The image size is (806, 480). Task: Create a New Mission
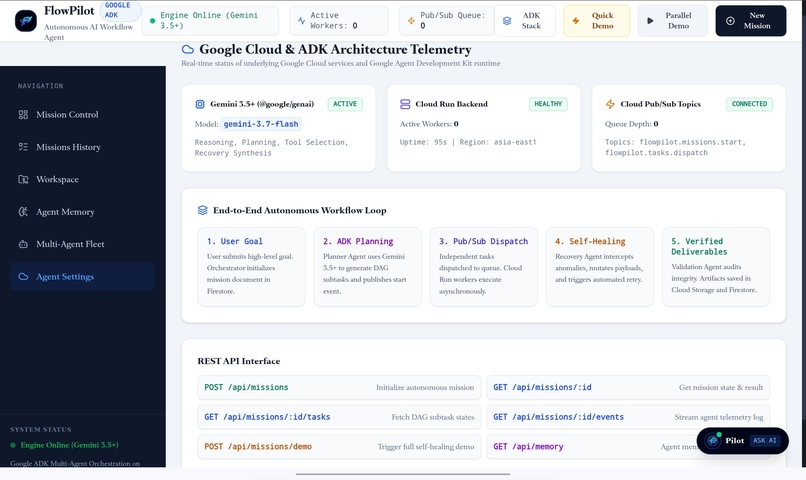pyautogui.click(x=750, y=21)
